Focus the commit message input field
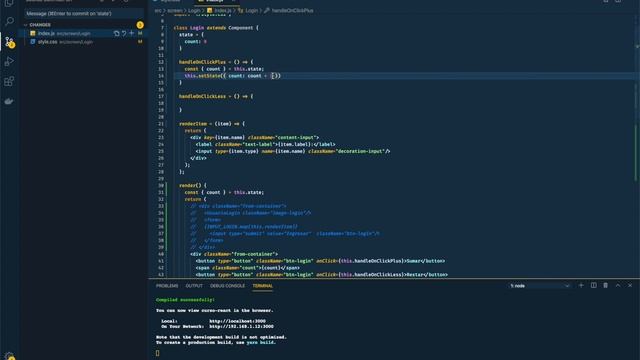Viewport: 640px width, 360px height. pos(84,13)
